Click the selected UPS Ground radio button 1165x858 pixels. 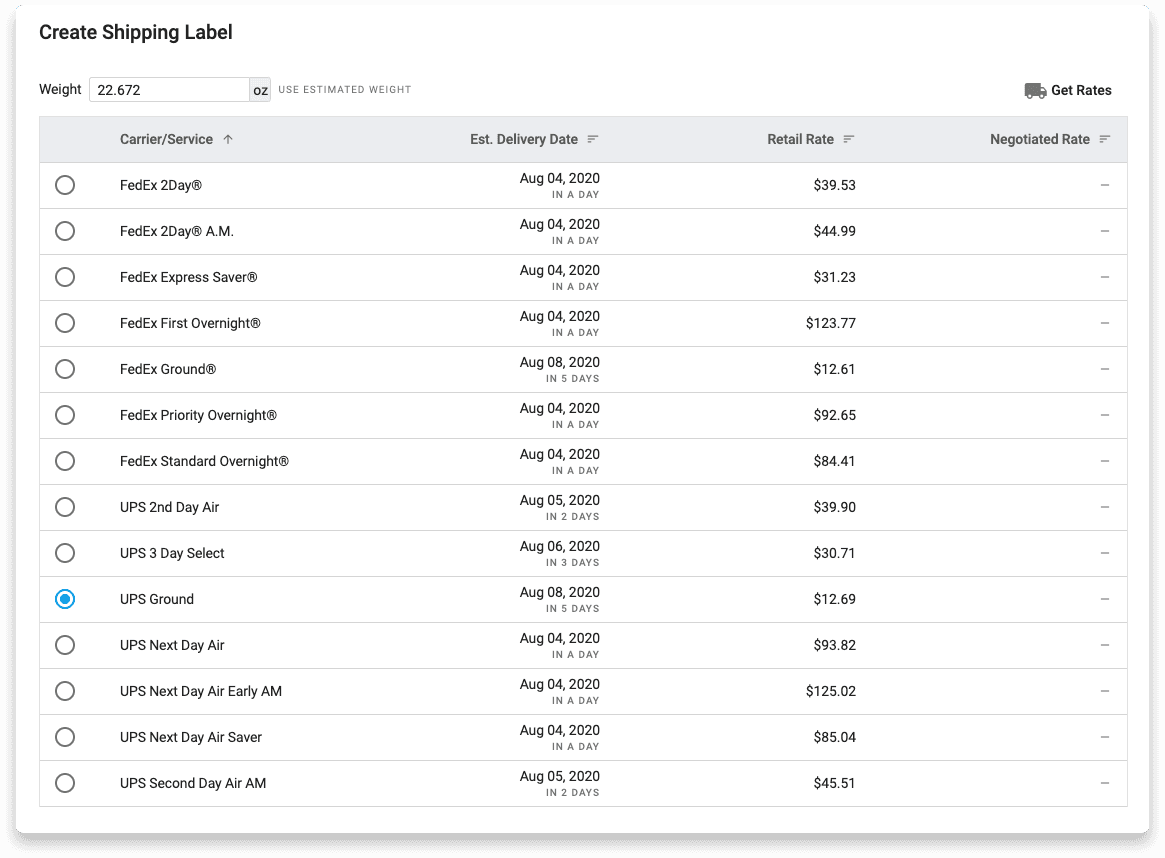point(65,599)
